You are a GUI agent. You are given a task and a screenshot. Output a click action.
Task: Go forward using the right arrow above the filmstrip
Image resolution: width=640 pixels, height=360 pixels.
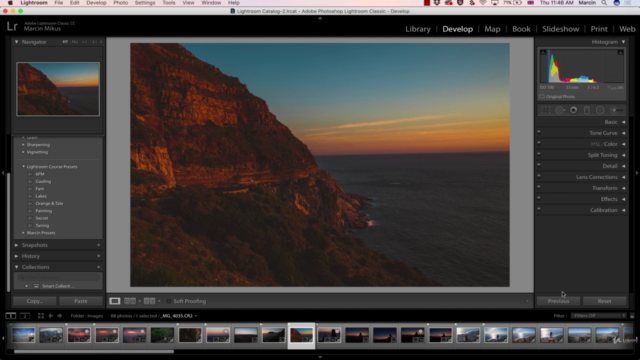tap(60, 316)
